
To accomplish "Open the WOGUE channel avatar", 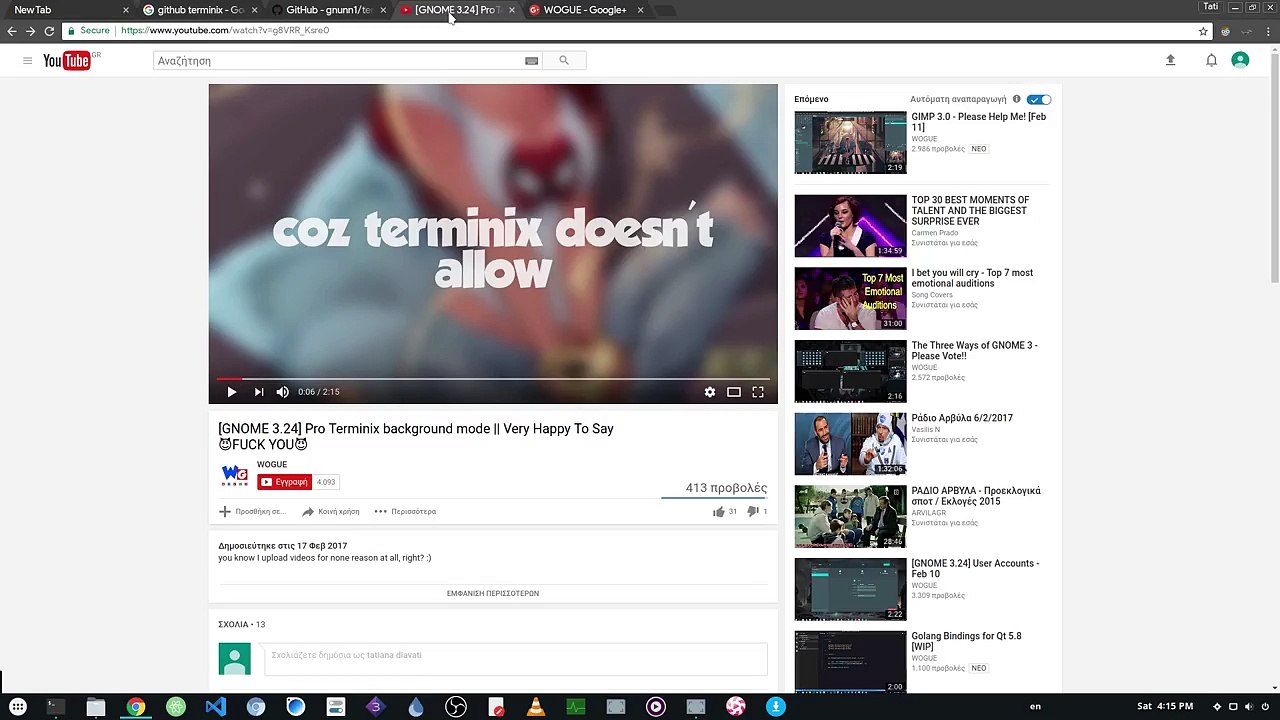I will (x=234, y=474).
